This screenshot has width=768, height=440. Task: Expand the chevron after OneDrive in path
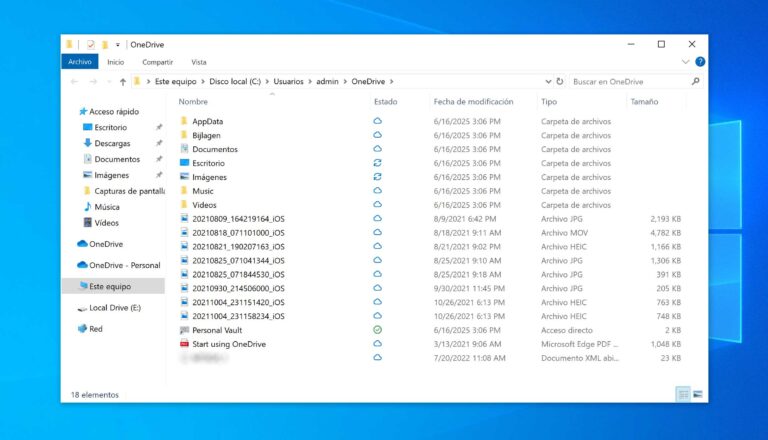(391, 81)
